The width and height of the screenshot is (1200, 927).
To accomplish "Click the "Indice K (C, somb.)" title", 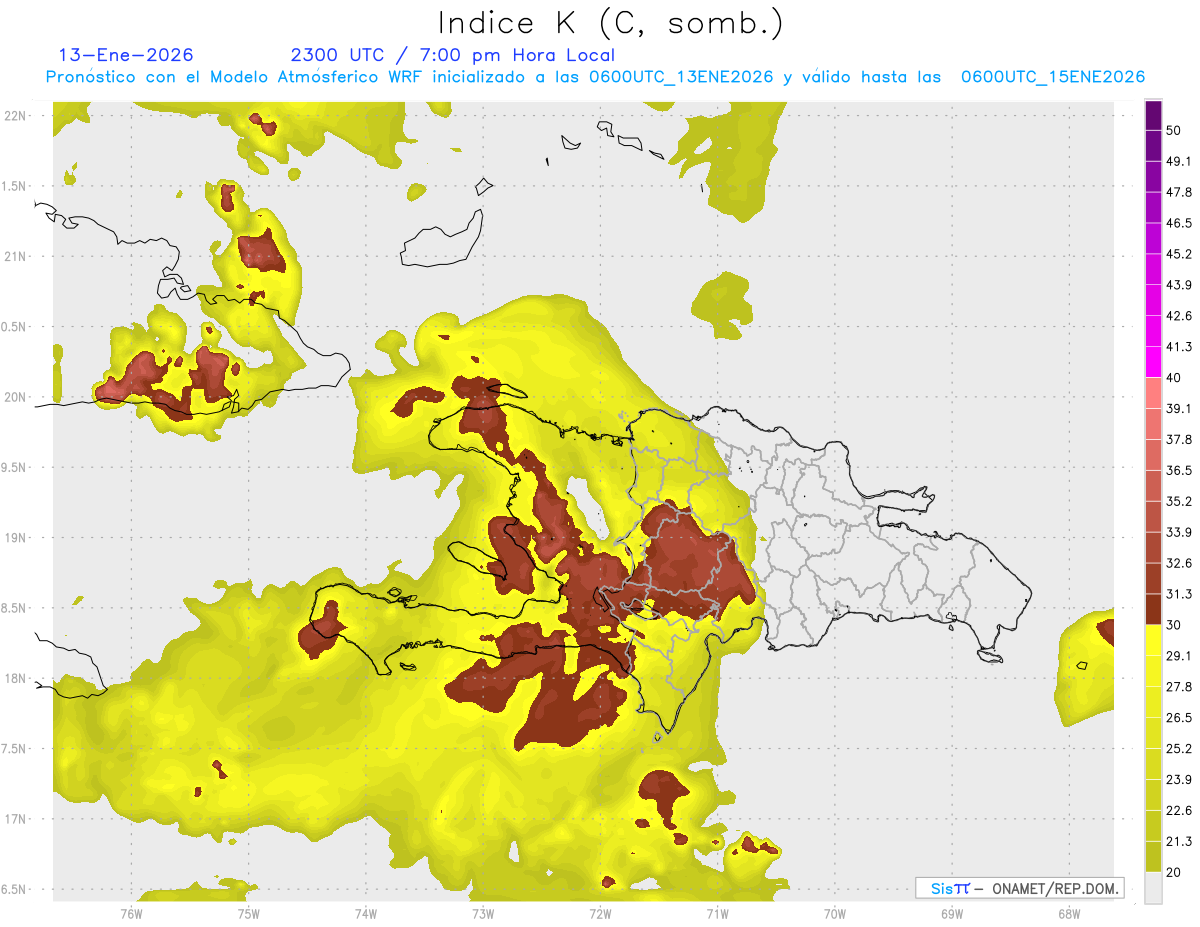I will click(610, 23).
